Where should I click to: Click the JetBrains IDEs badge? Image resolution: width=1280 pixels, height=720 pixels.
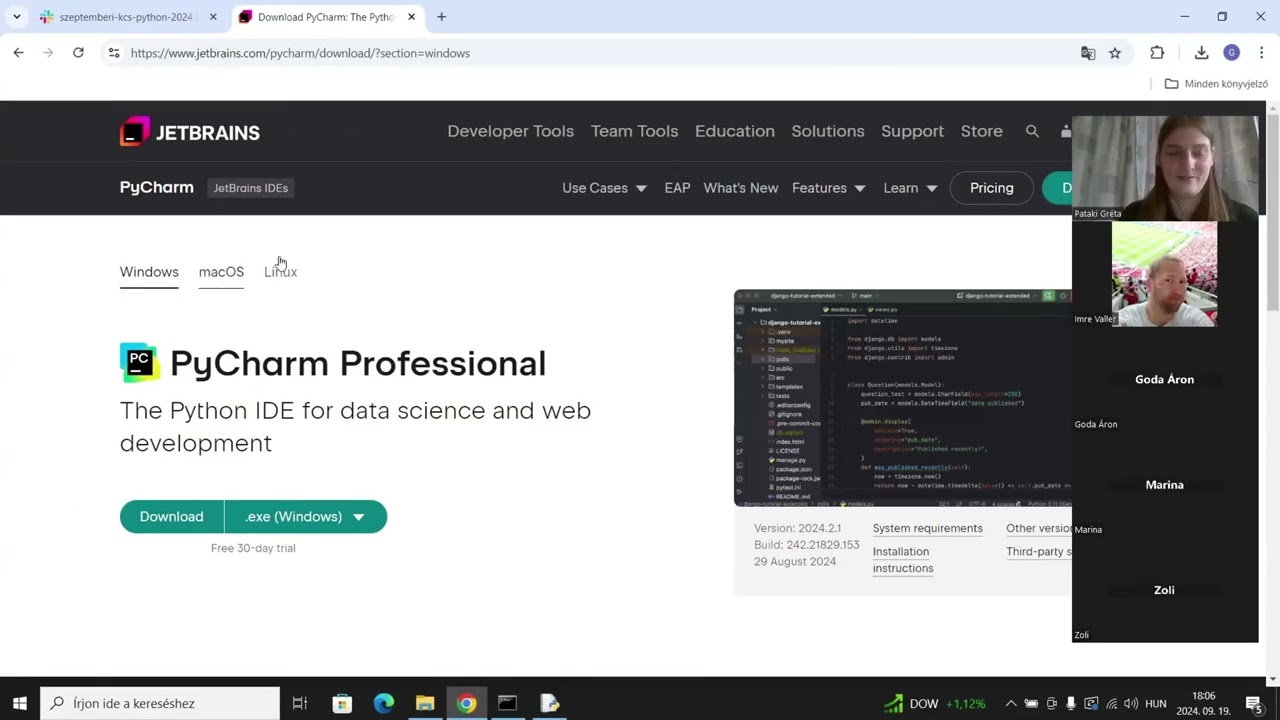pyautogui.click(x=250, y=188)
